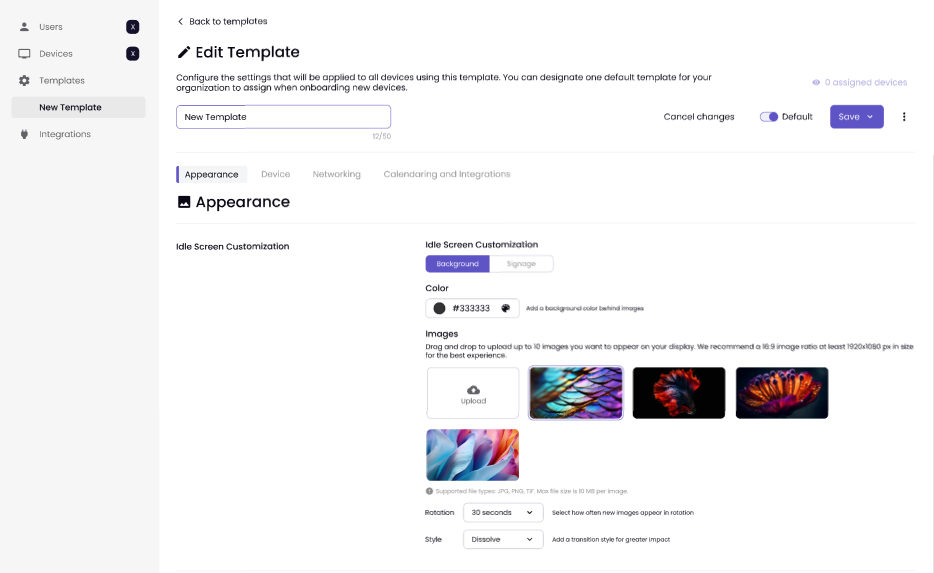Click the eye icon beside assigned devices
Viewport: 934px width, 573px height.
coord(816,82)
